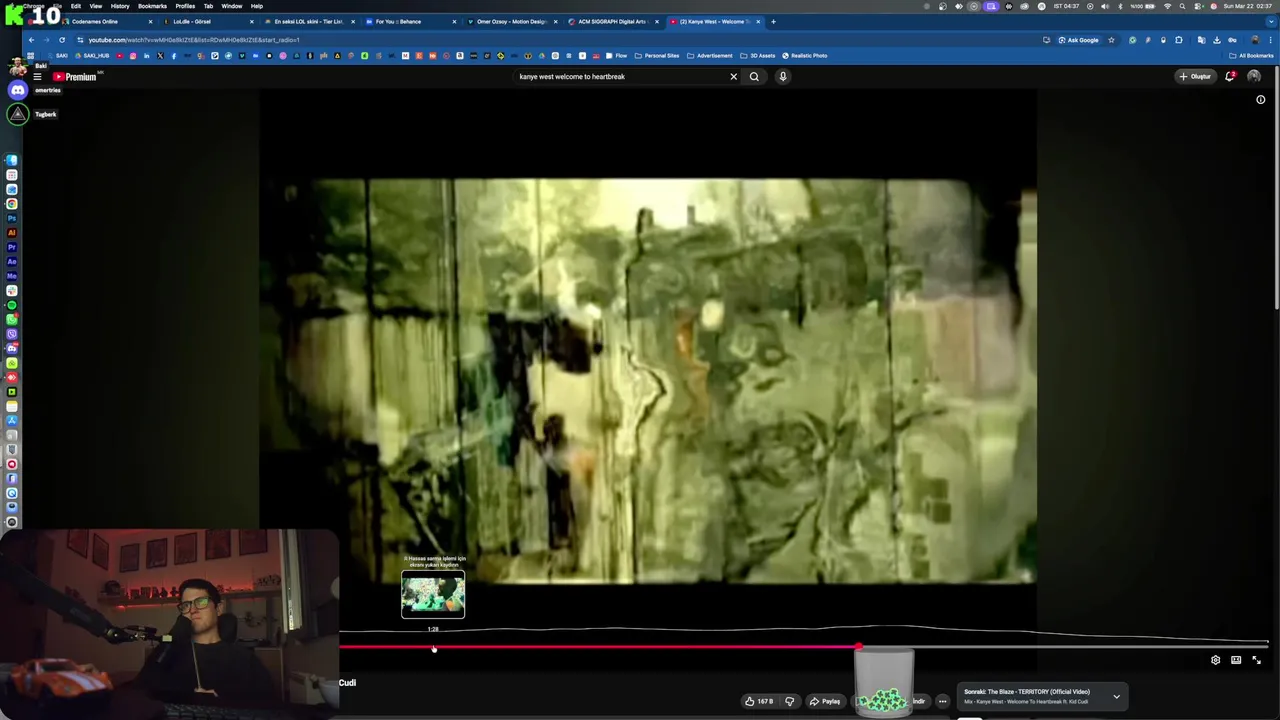Seek to unplayed portion of progress bar
Image resolution: width=1280 pixels, height=720 pixels.
click(1065, 647)
